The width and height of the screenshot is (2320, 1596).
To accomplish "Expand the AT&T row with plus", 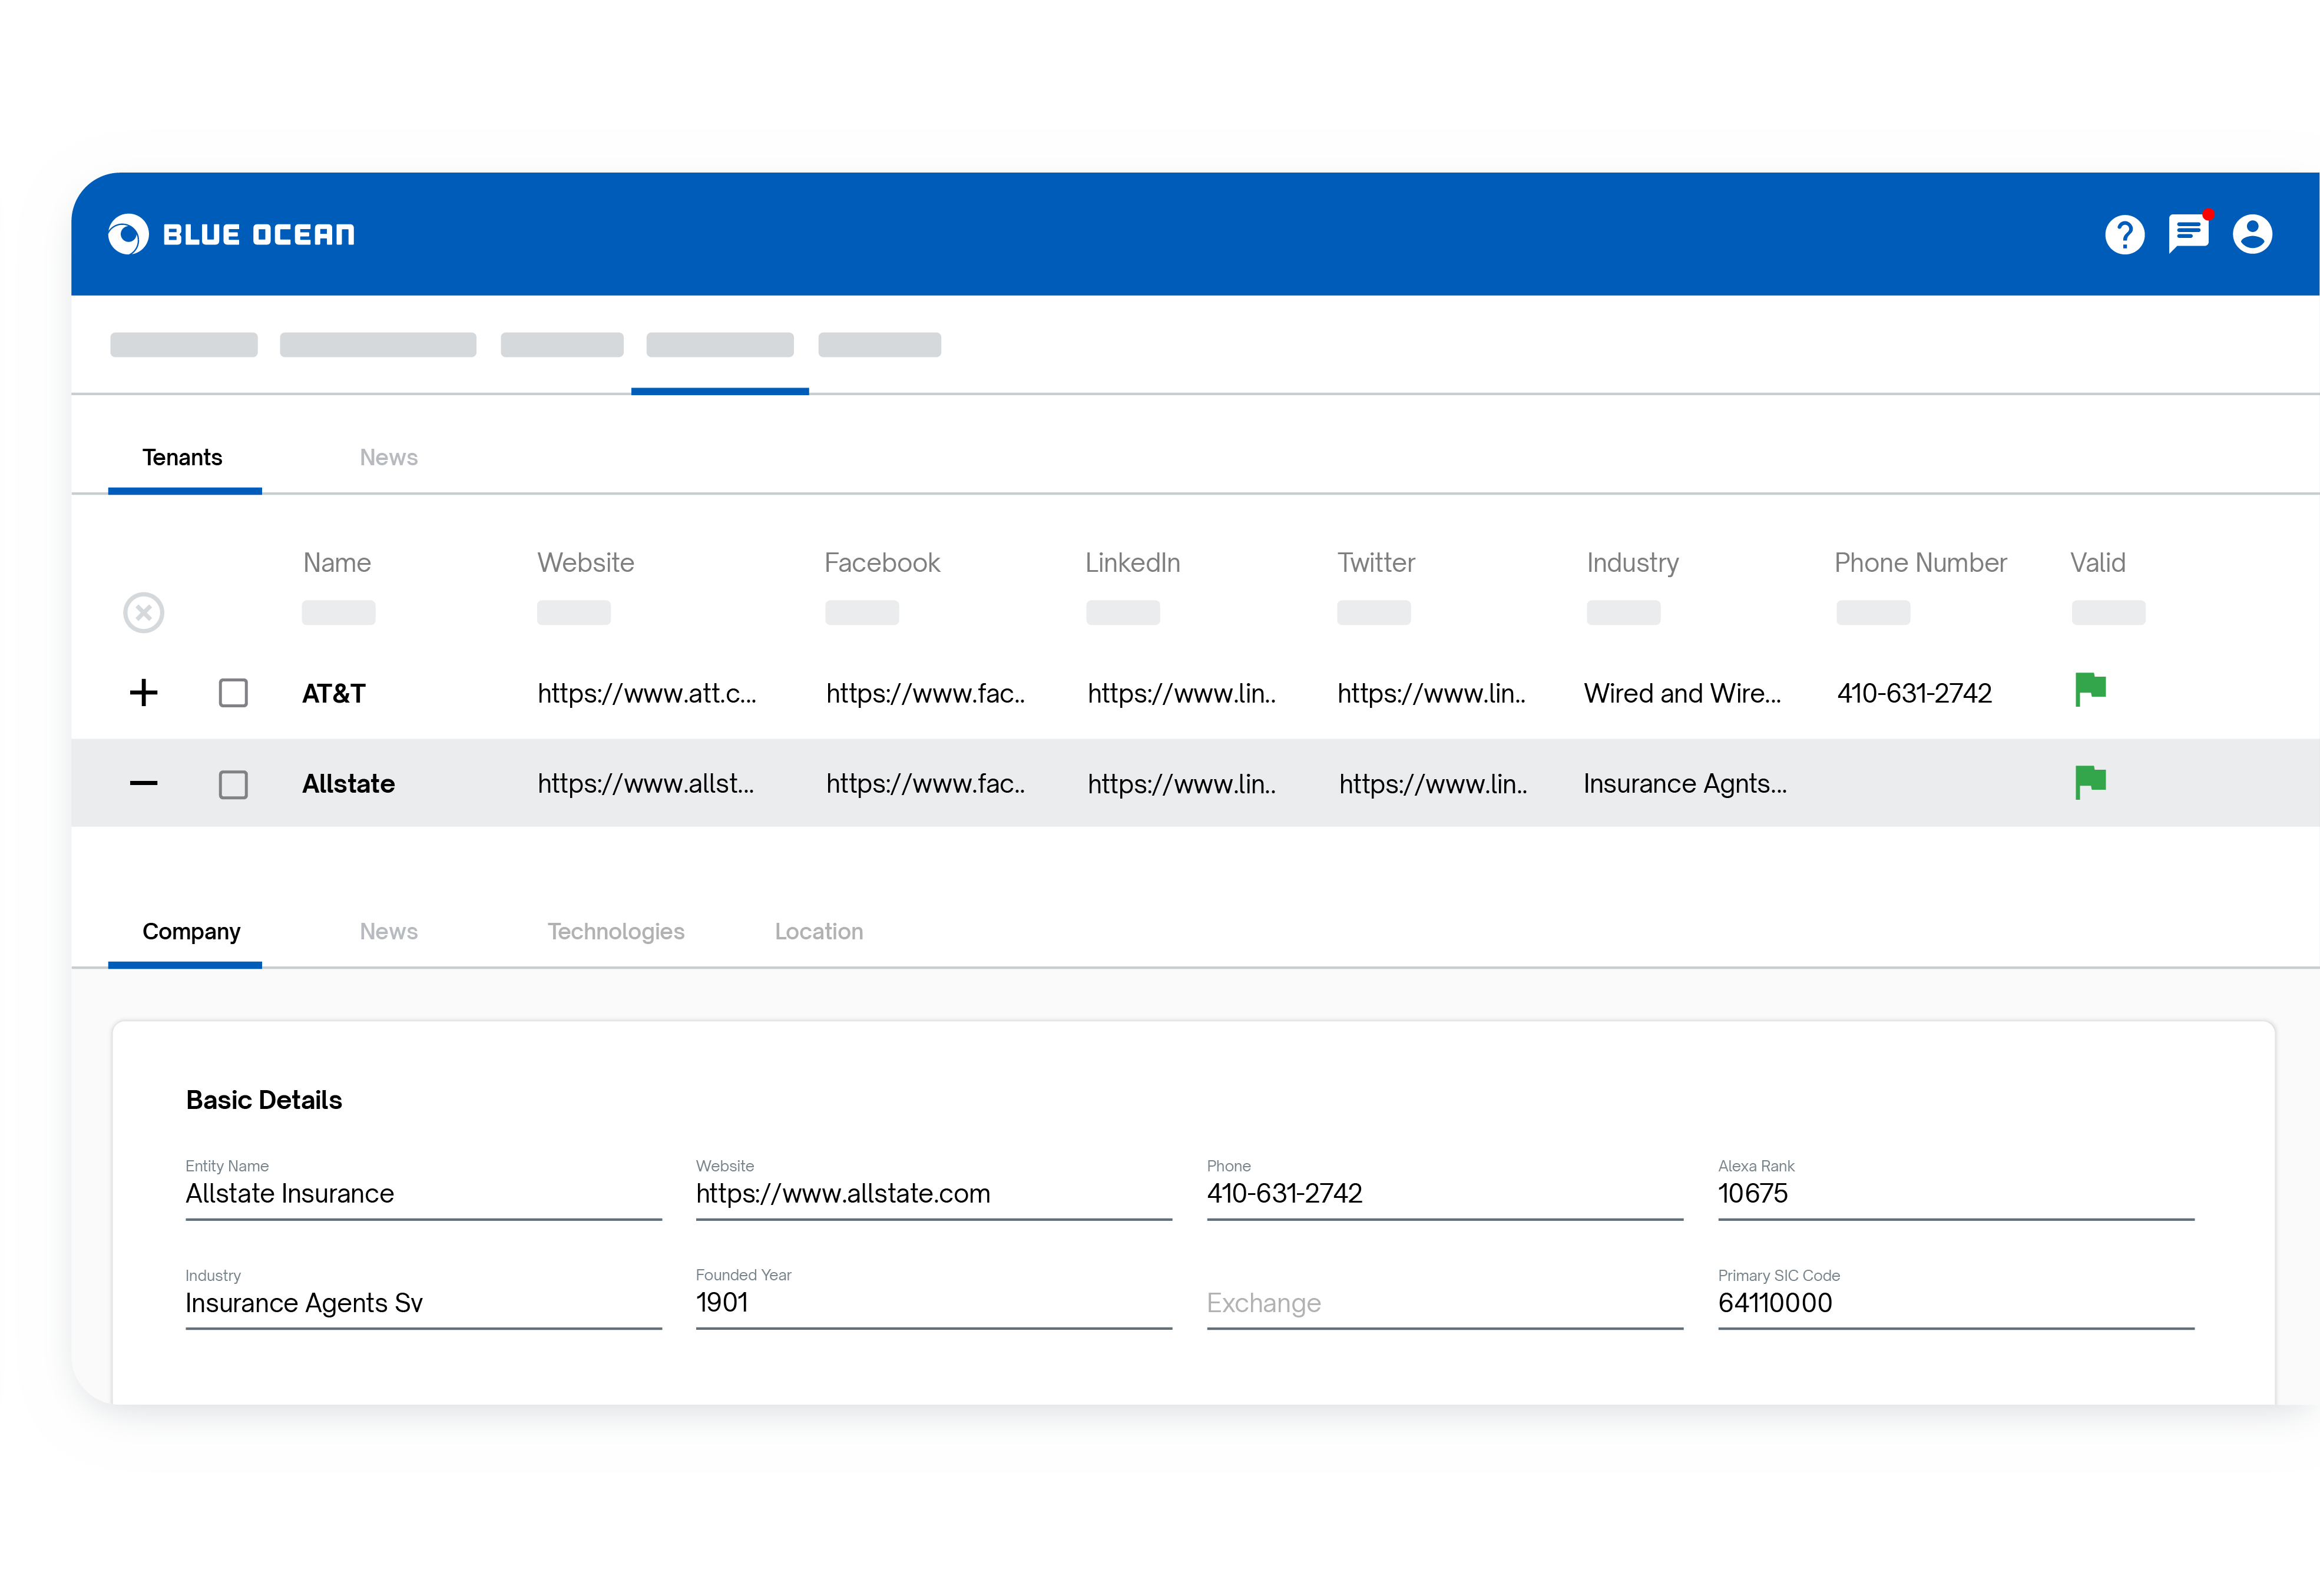I will pyautogui.click(x=144, y=693).
